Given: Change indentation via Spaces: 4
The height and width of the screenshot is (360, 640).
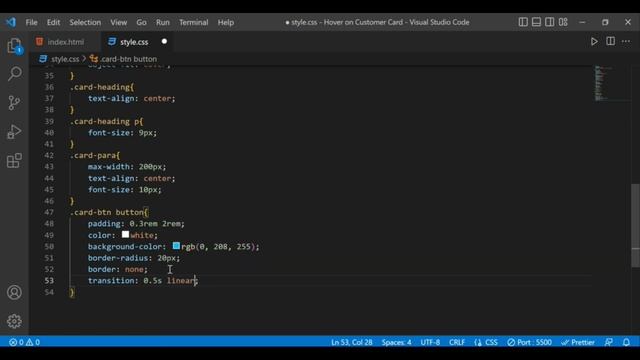Looking at the screenshot, I should point(396,342).
